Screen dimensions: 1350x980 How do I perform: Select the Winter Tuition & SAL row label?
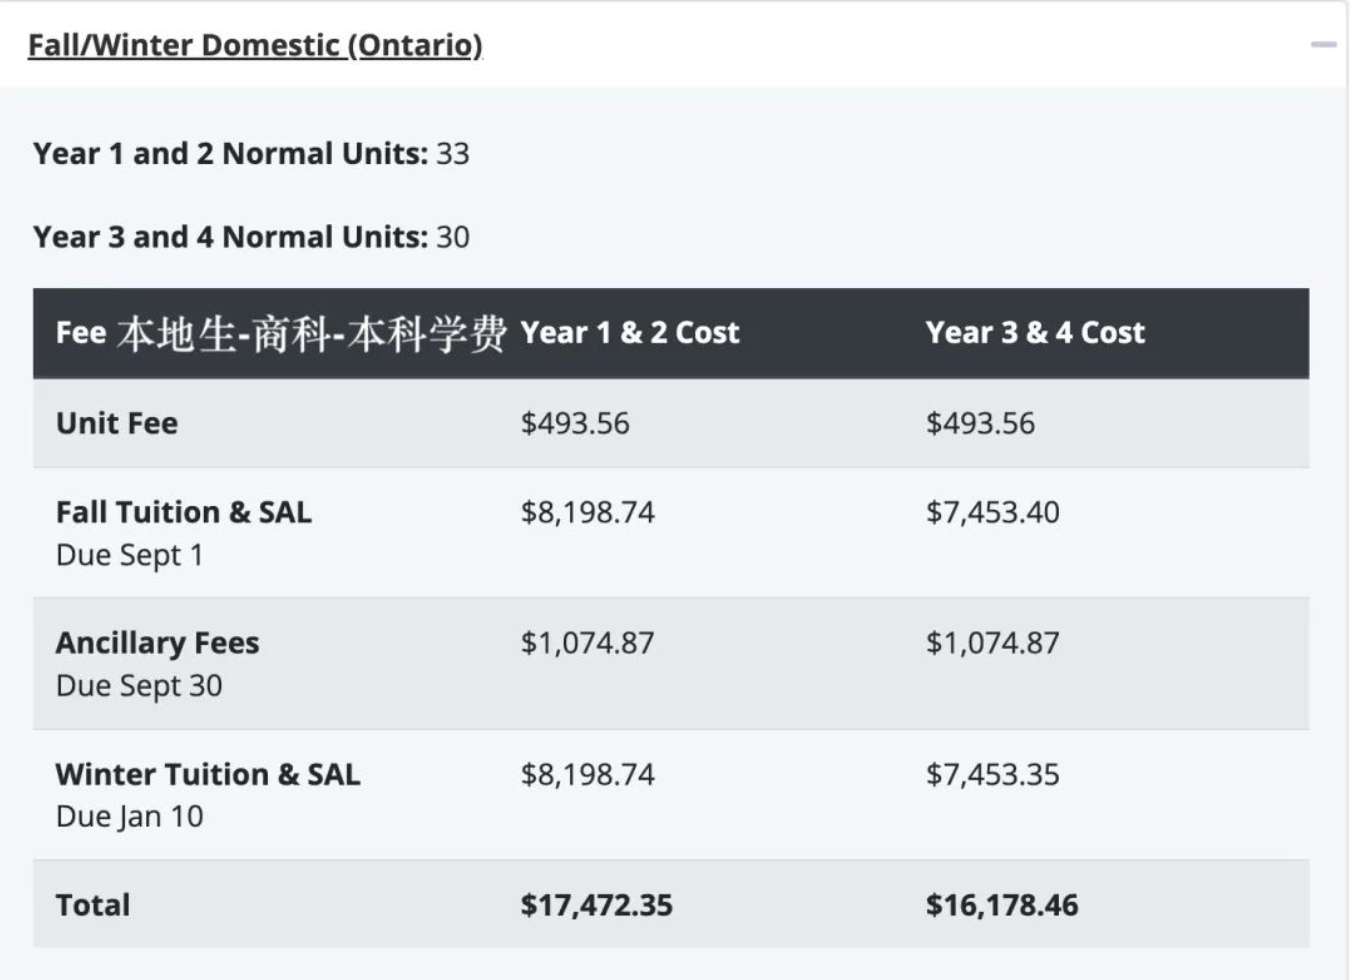point(208,774)
